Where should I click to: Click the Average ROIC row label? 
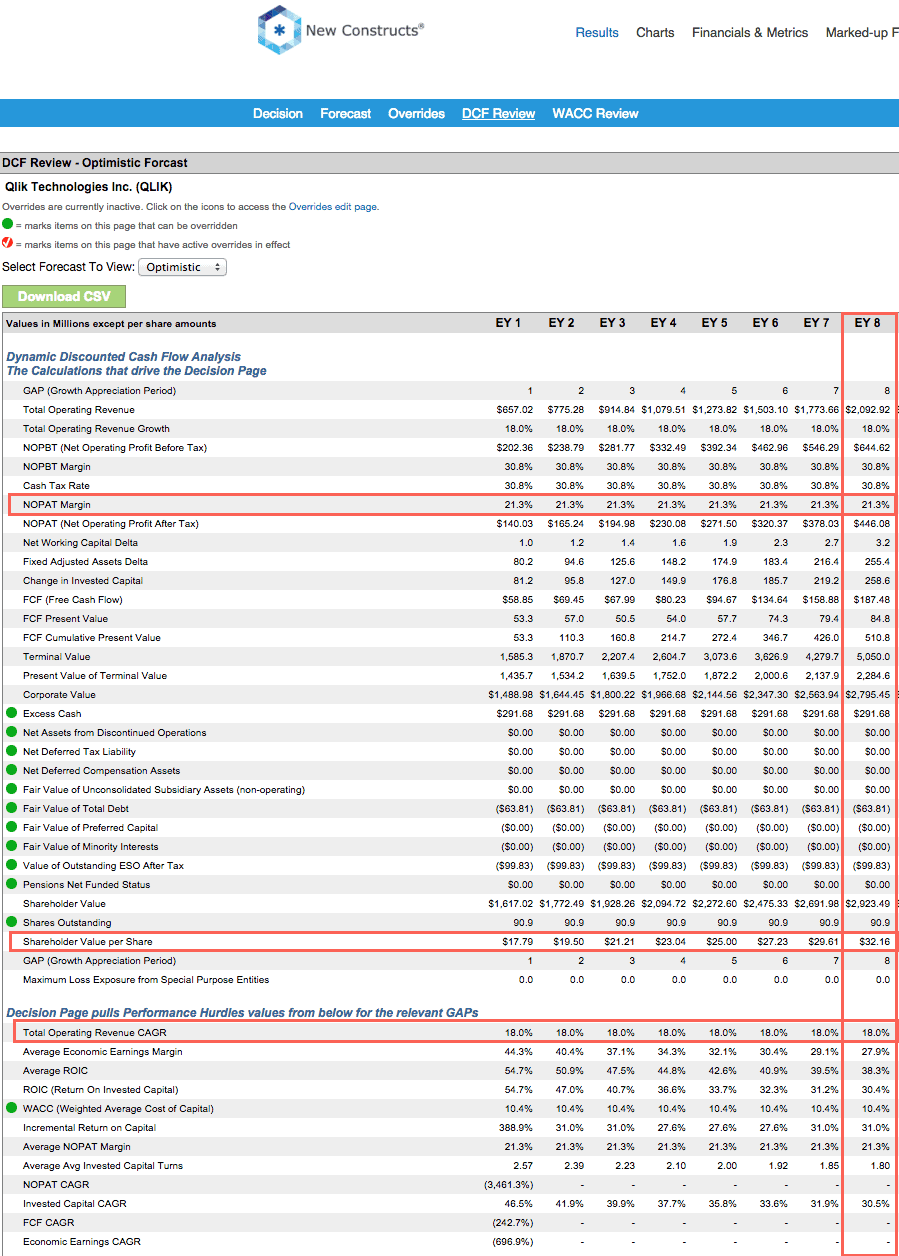53,1070
